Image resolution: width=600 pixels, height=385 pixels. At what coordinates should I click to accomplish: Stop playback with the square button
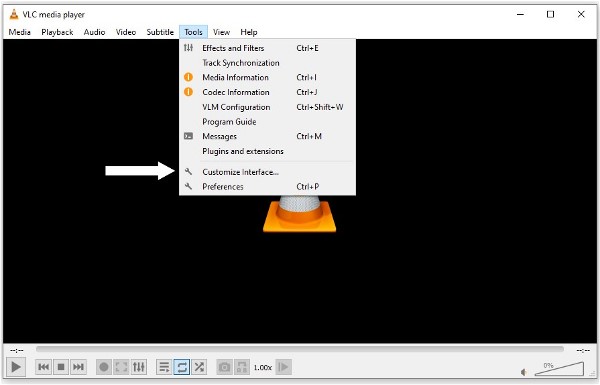(x=61, y=367)
